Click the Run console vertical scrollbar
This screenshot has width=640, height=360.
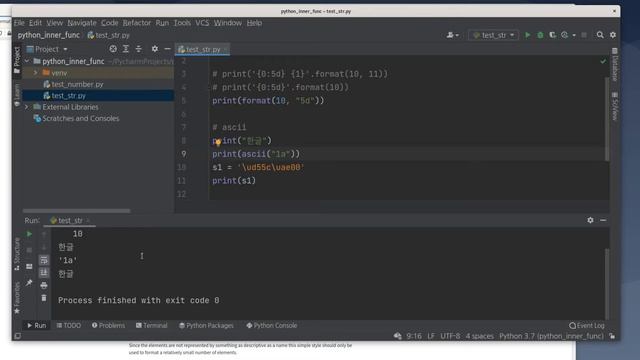[607, 284]
